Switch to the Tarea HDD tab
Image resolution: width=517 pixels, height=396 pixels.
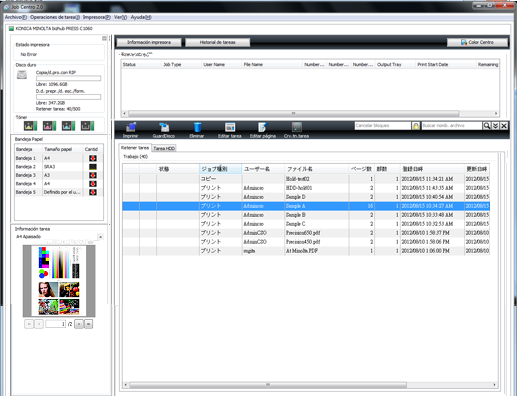click(x=164, y=148)
